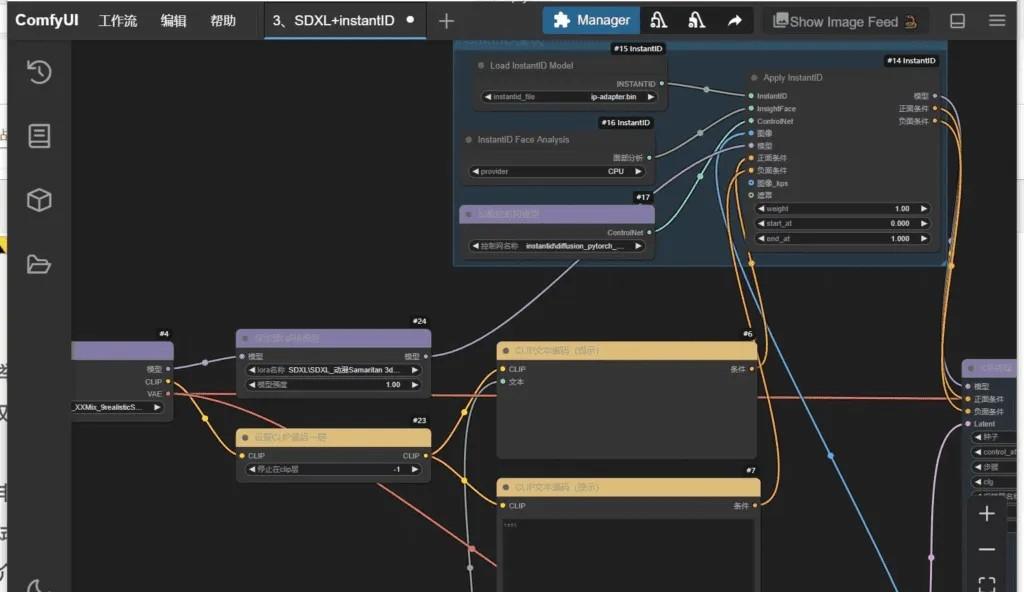The width and height of the screenshot is (1024, 592).
Task: Next ControlNet name option right arrow
Action: point(638,246)
